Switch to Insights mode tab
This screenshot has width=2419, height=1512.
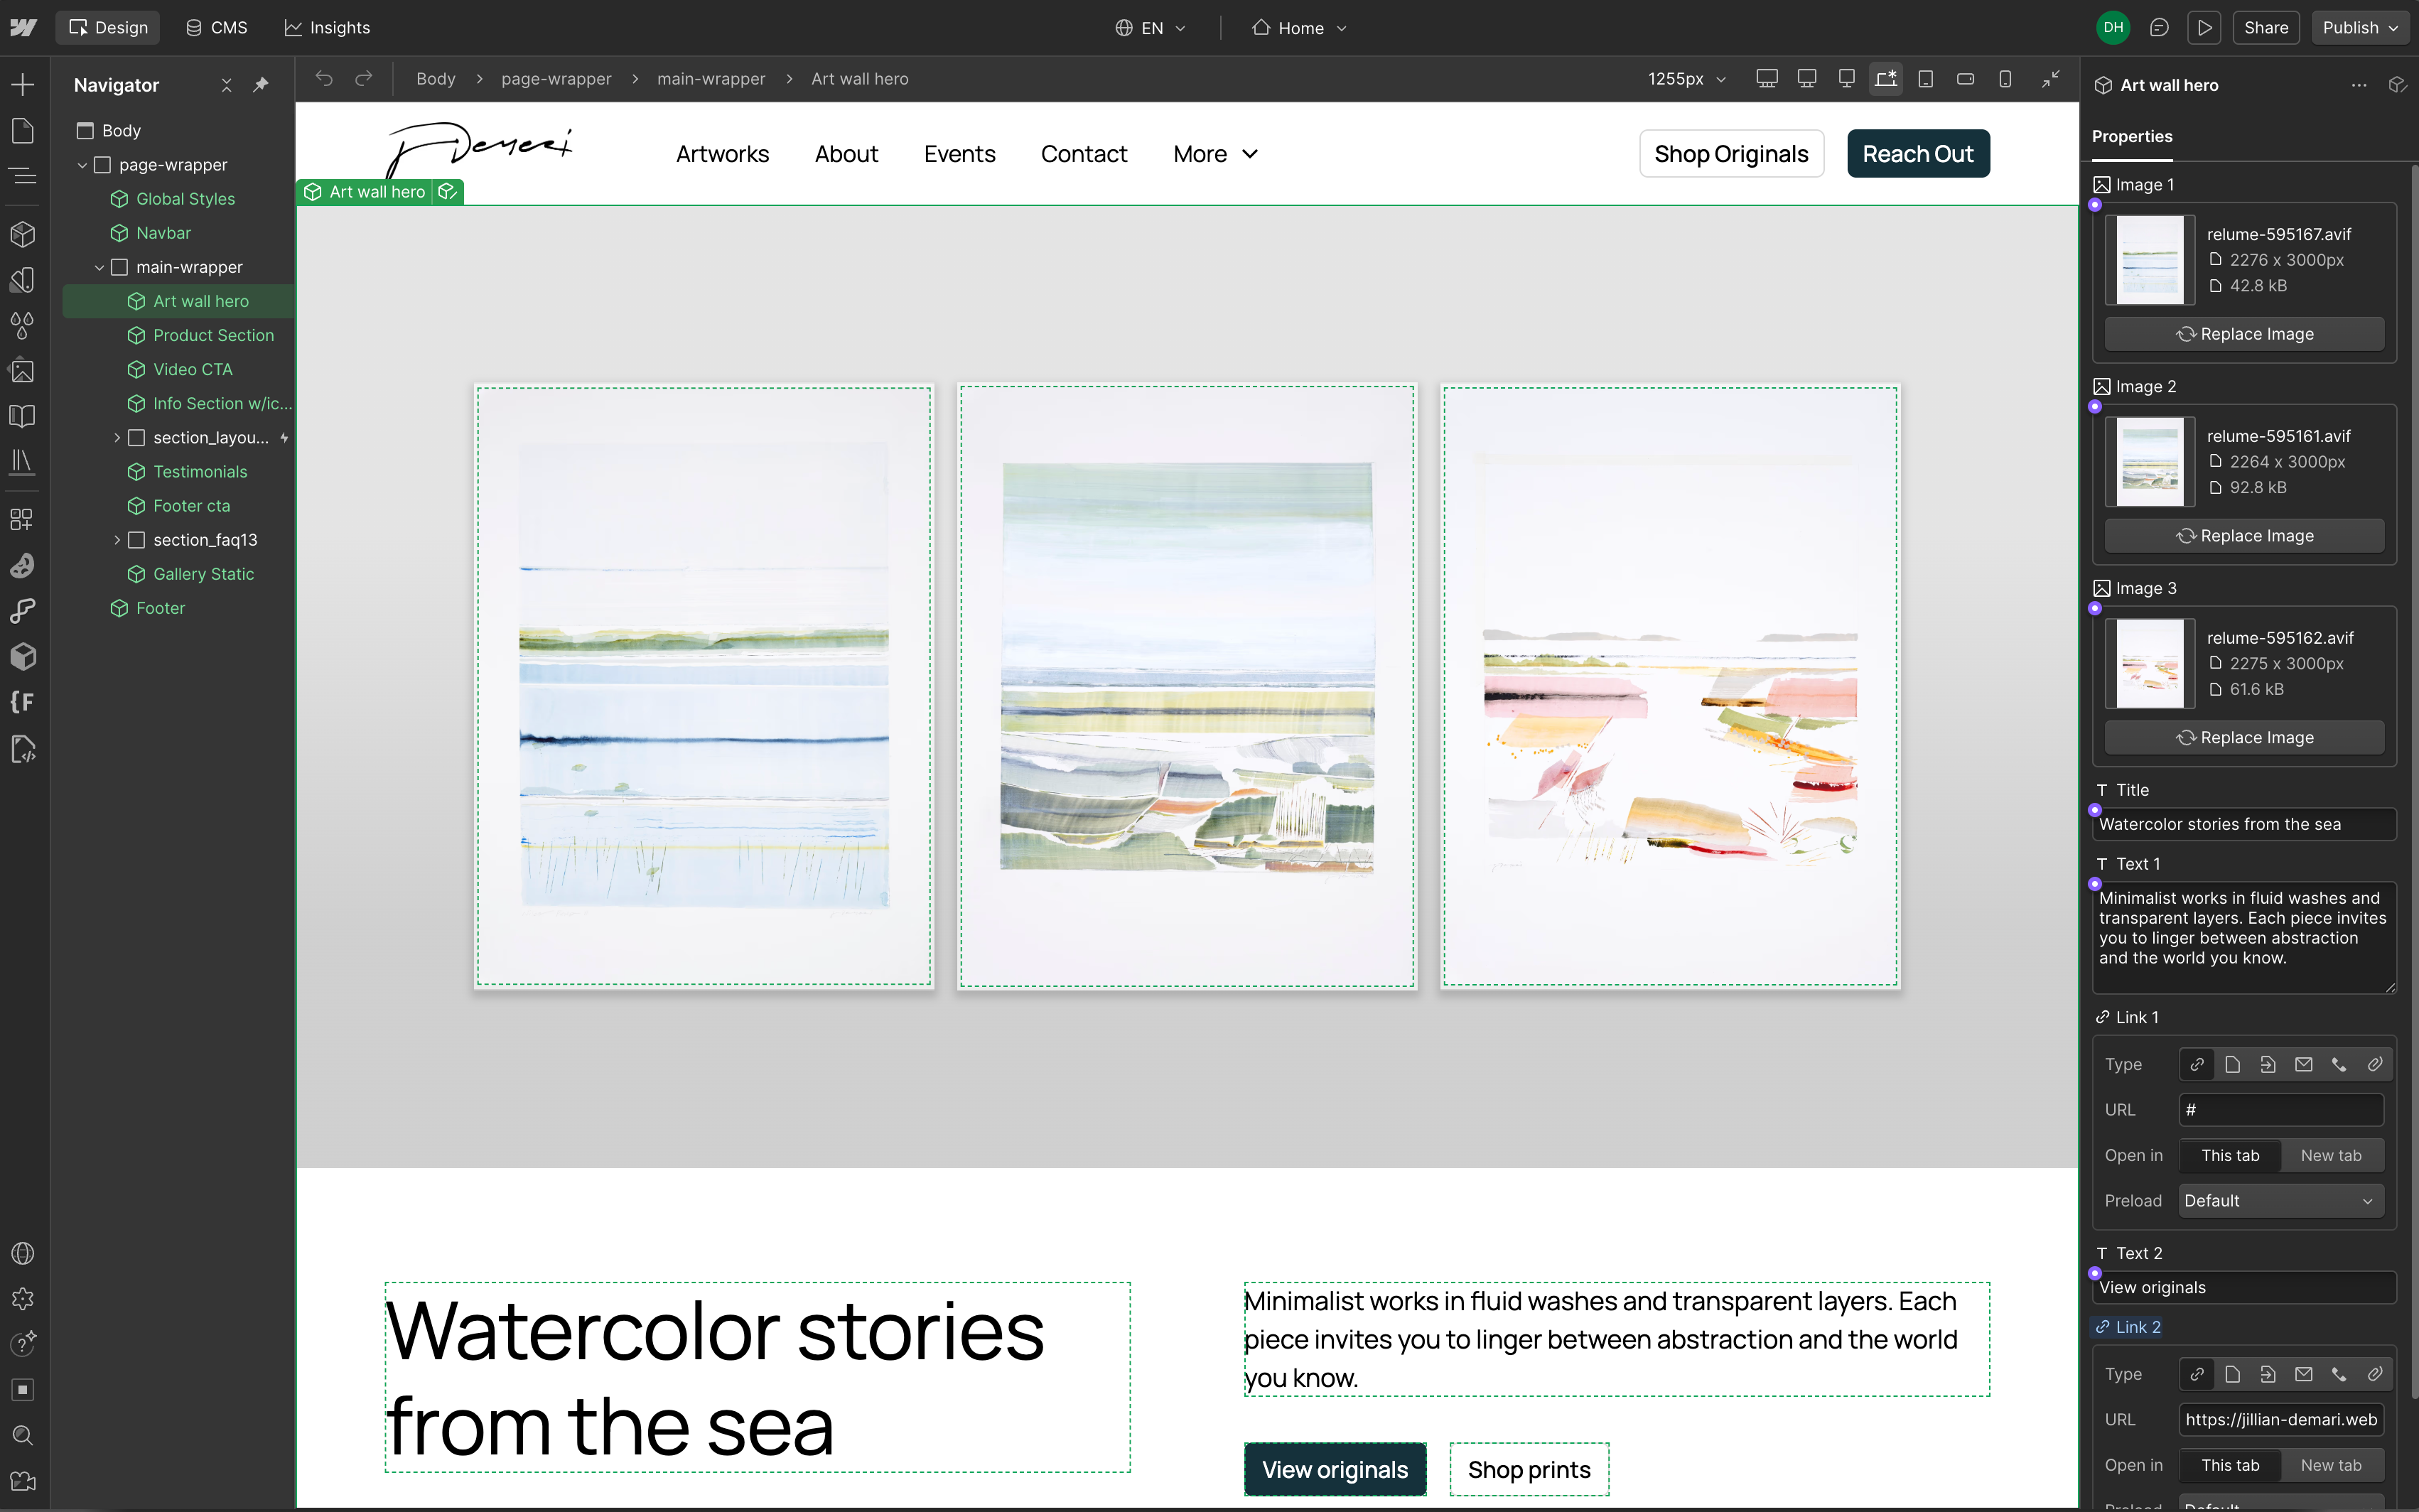tap(327, 28)
